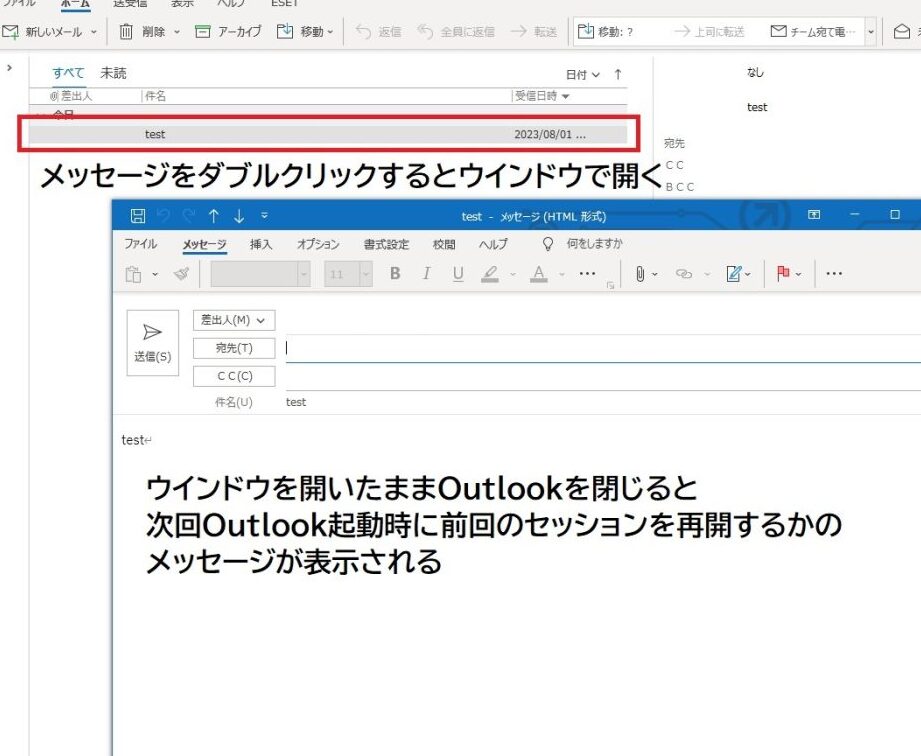Show 未読 unread messages filter
This screenshot has height=756, width=921.
click(x=113, y=74)
